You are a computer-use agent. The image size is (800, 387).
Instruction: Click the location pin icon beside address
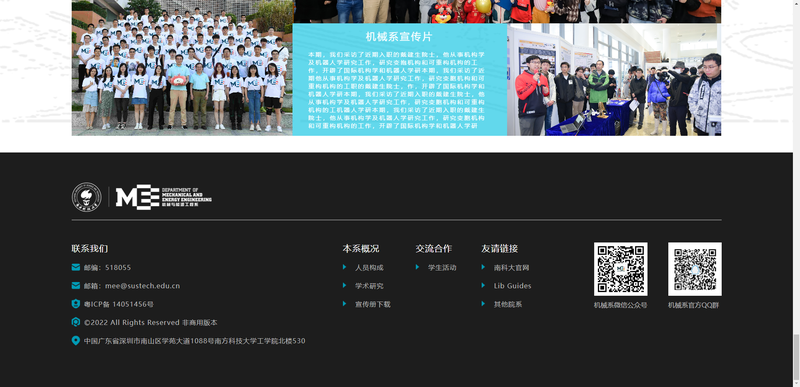tap(76, 341)
